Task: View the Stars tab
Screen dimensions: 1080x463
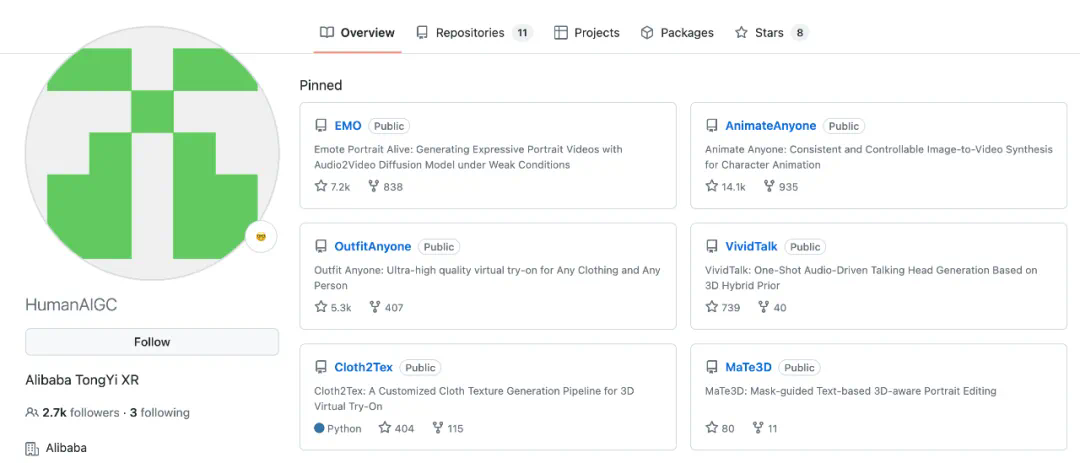Action: pyautogui.click(x=769, y=33)
